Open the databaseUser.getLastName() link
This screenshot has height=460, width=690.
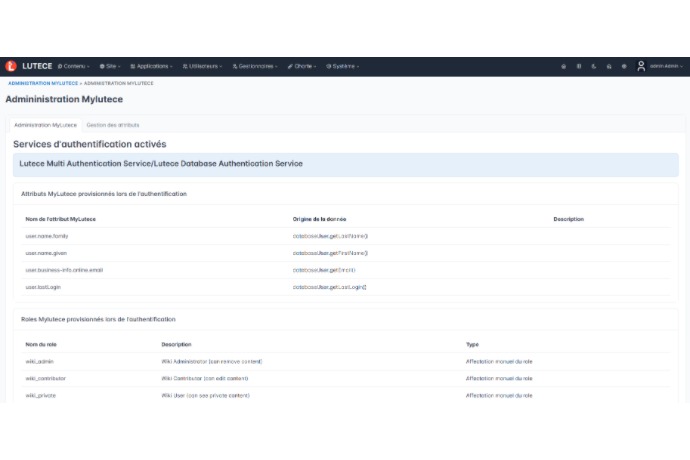(x=330, y=236)
